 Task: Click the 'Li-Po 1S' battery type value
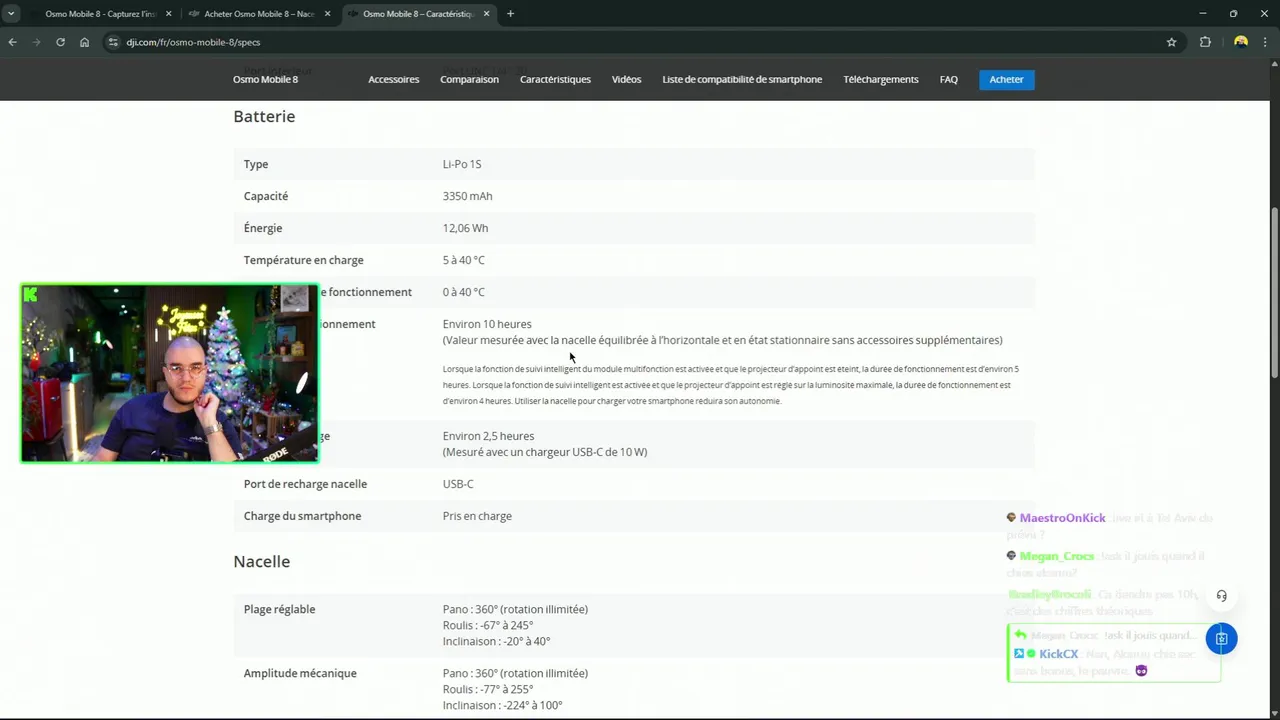[462, 164]
